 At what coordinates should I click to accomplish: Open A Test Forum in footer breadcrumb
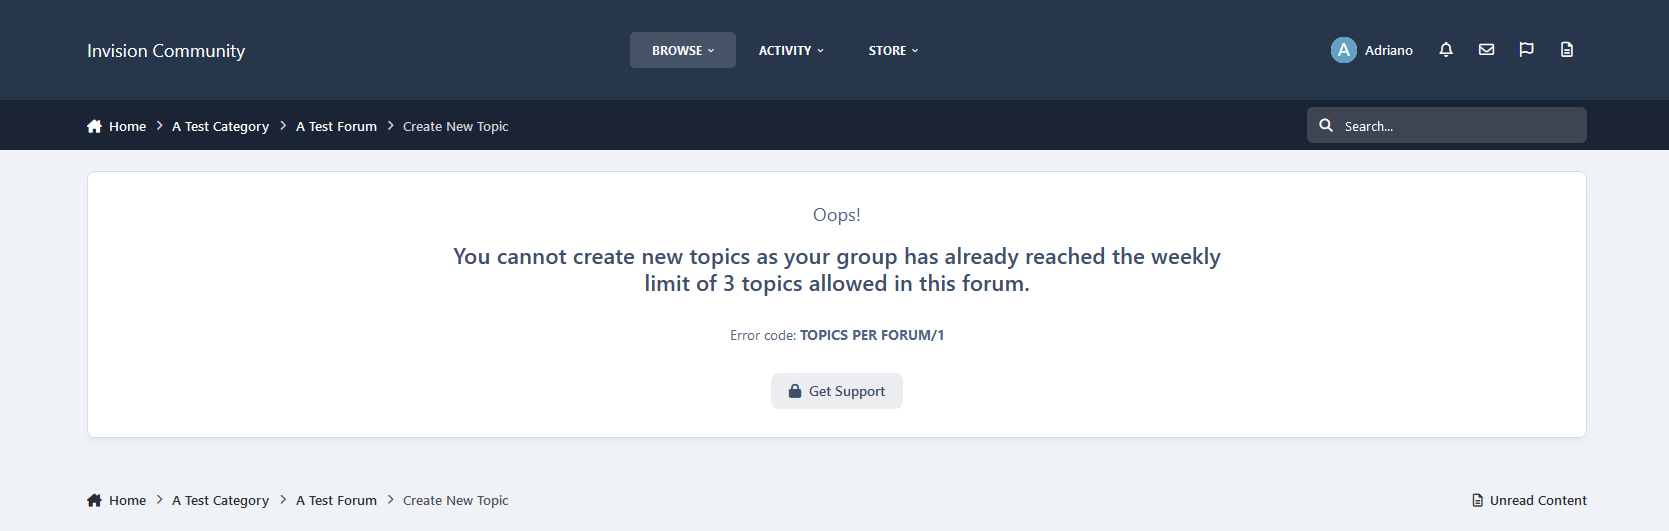point(336,501)
